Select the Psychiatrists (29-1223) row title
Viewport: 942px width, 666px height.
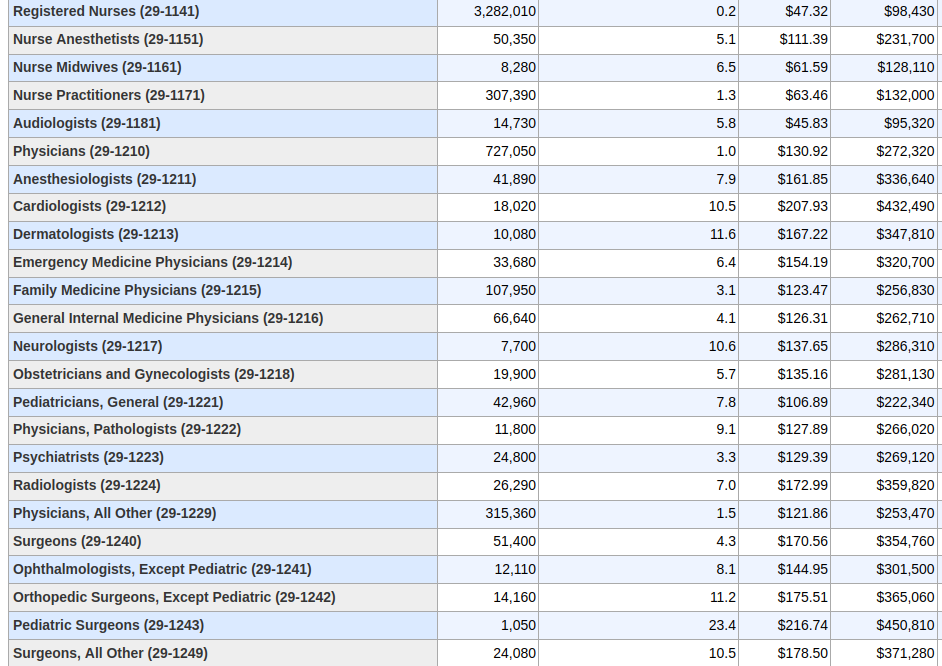pos(88,458)
